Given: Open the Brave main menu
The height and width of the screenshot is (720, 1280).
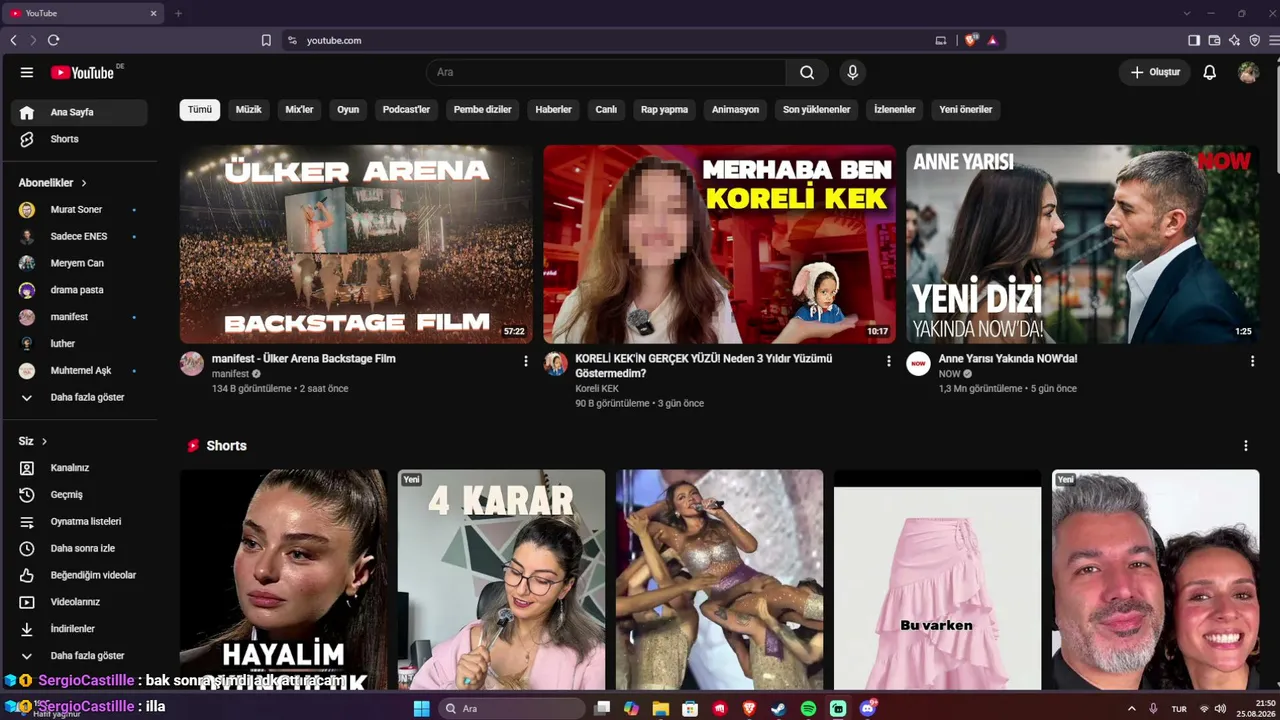Looking at the screenshot, I should [x=1273, y=40].
